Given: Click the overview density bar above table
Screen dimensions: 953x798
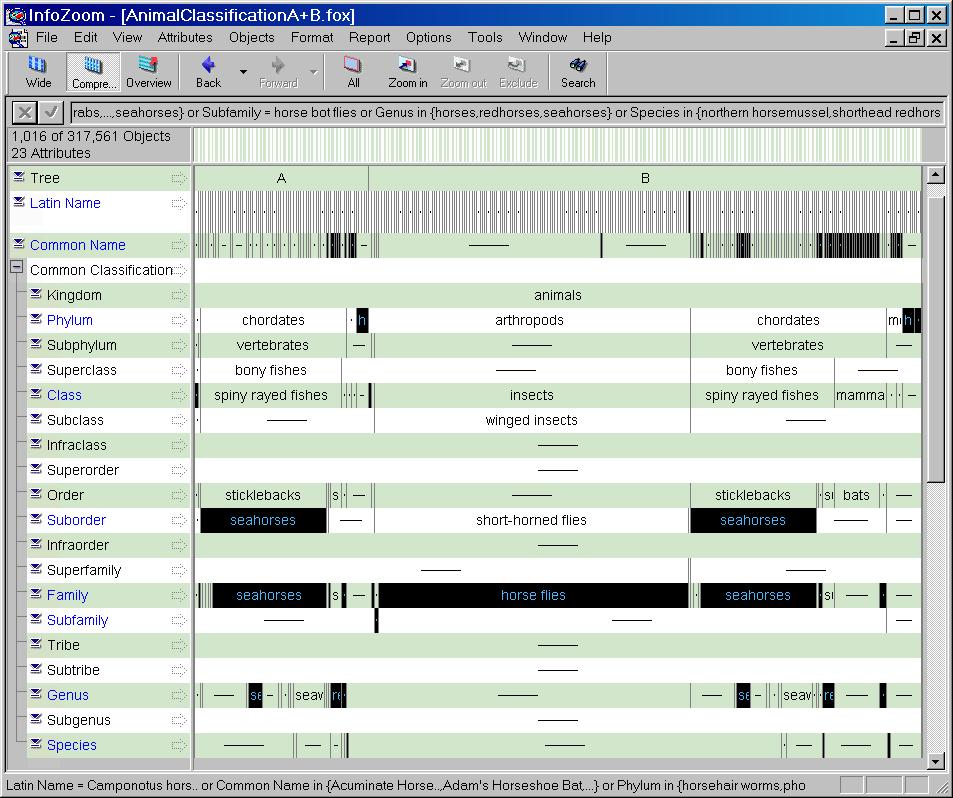Looking at the screenshot, I should [556, 145].
